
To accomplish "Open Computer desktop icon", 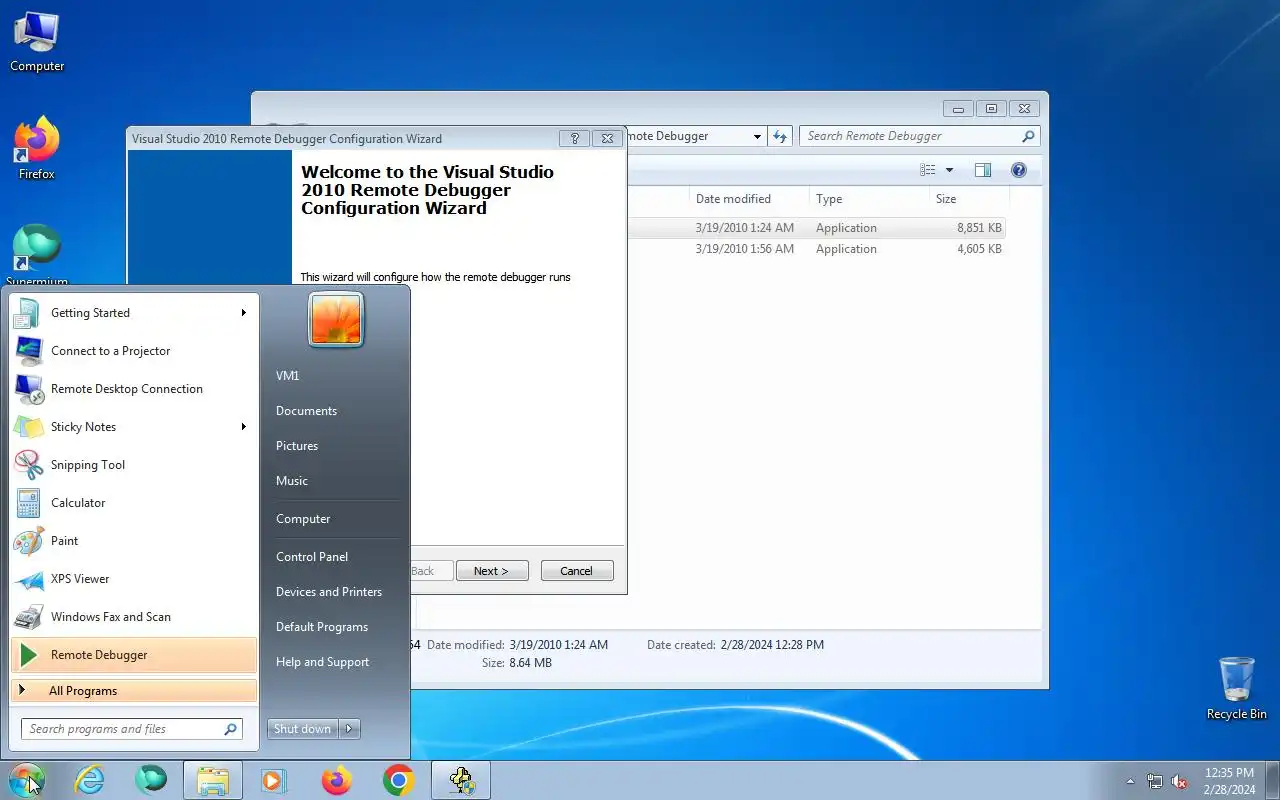I will 37,42.
